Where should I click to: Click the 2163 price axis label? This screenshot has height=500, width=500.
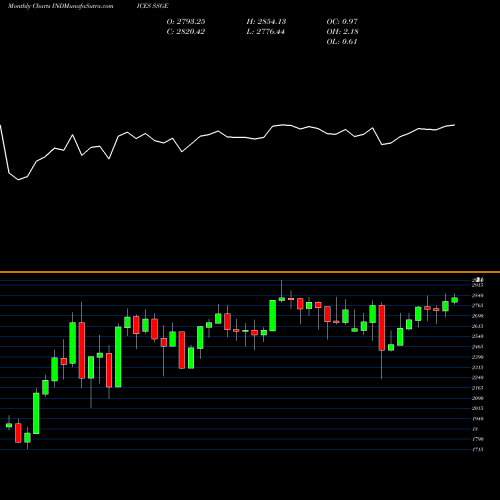[x=477, y=388]
